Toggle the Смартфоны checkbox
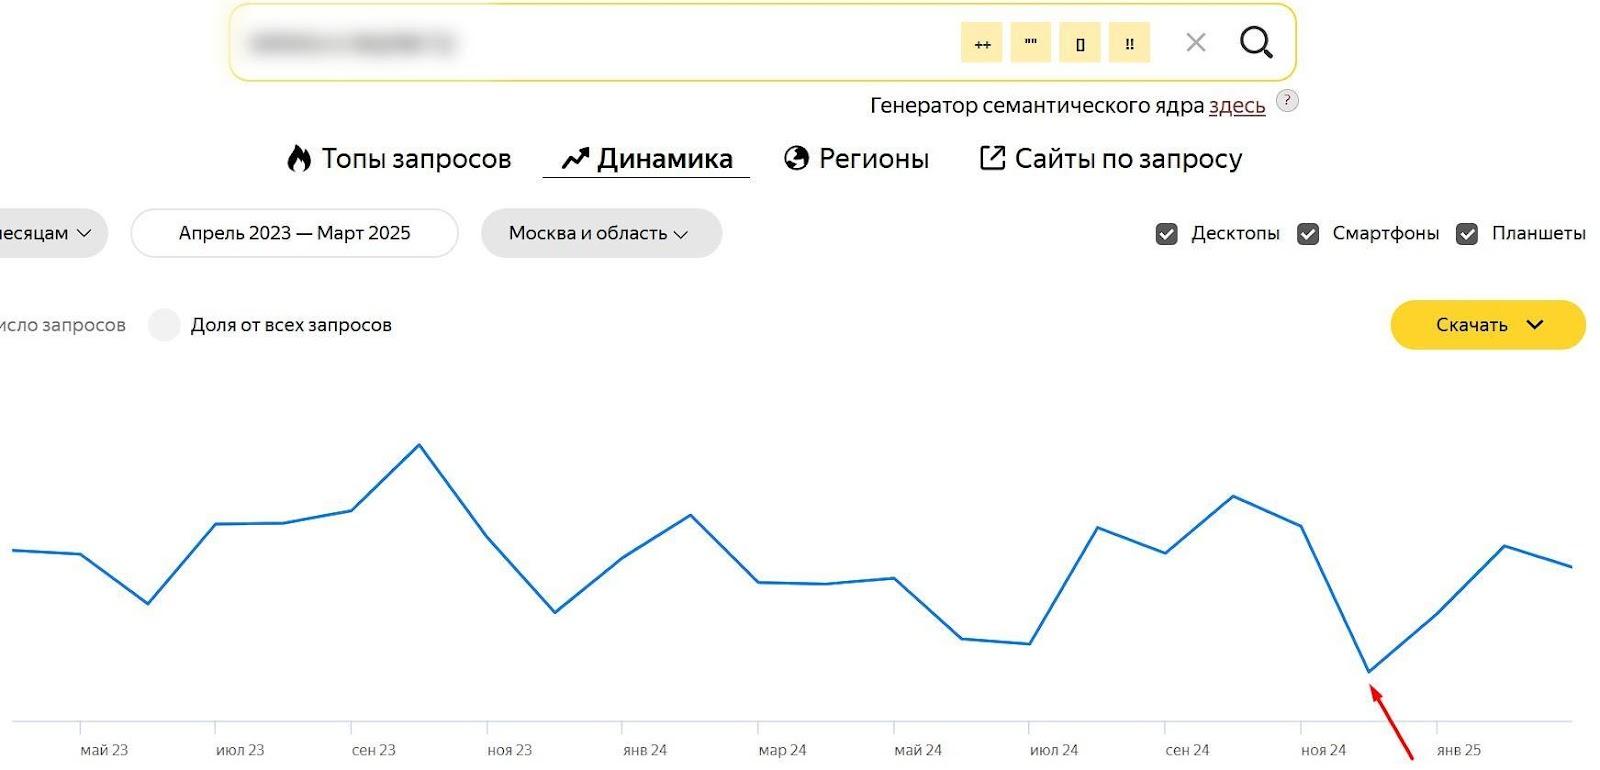Image resolution: width=1600 pixels, height=770 pixels. click(x=1308, y=234)
